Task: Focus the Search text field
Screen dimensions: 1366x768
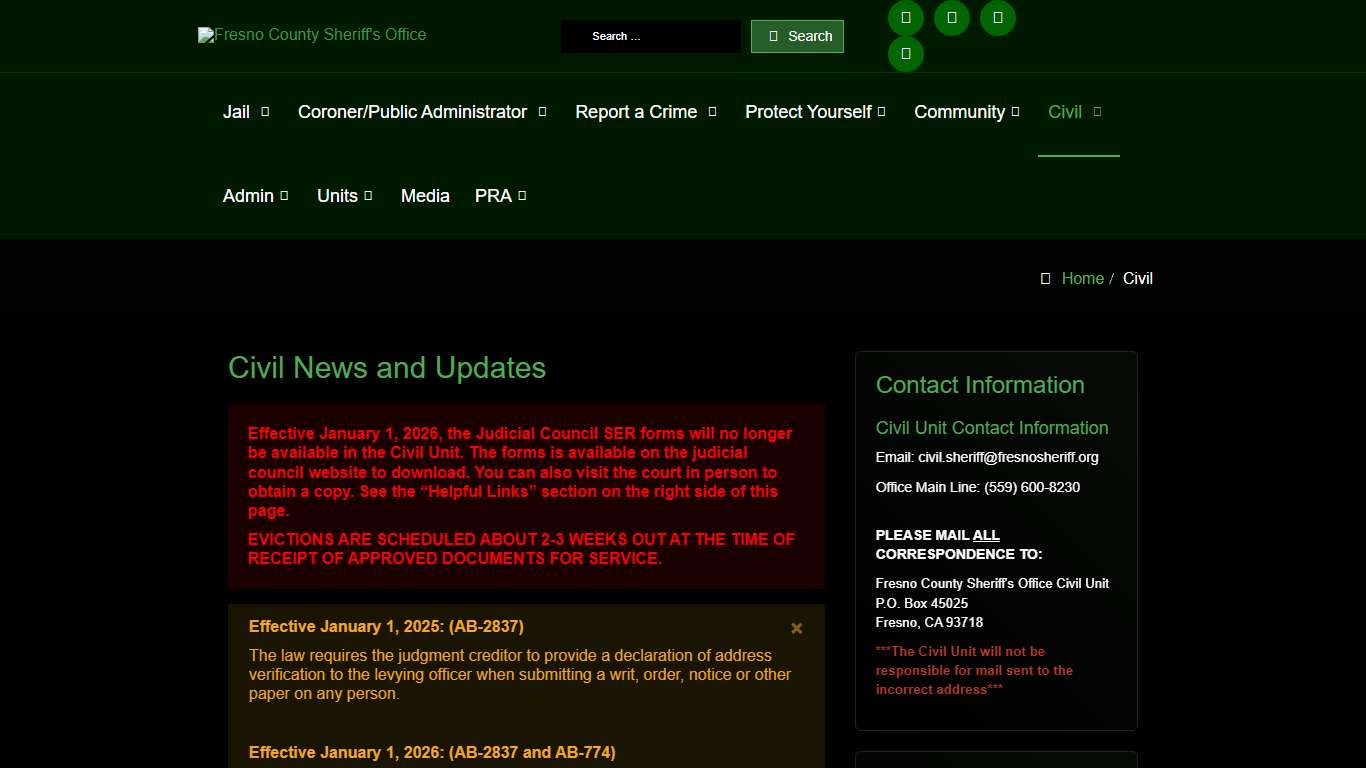Action: (650, 36)
